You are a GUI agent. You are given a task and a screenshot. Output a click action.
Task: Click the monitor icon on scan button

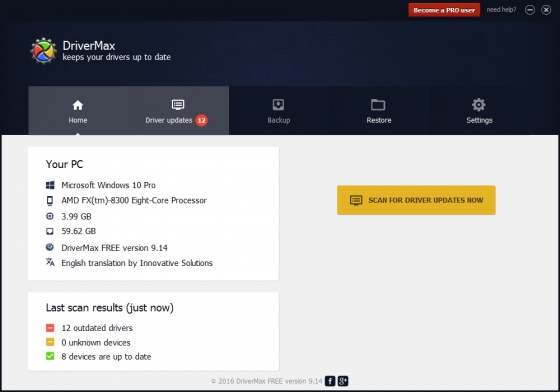tap(356, 200)
